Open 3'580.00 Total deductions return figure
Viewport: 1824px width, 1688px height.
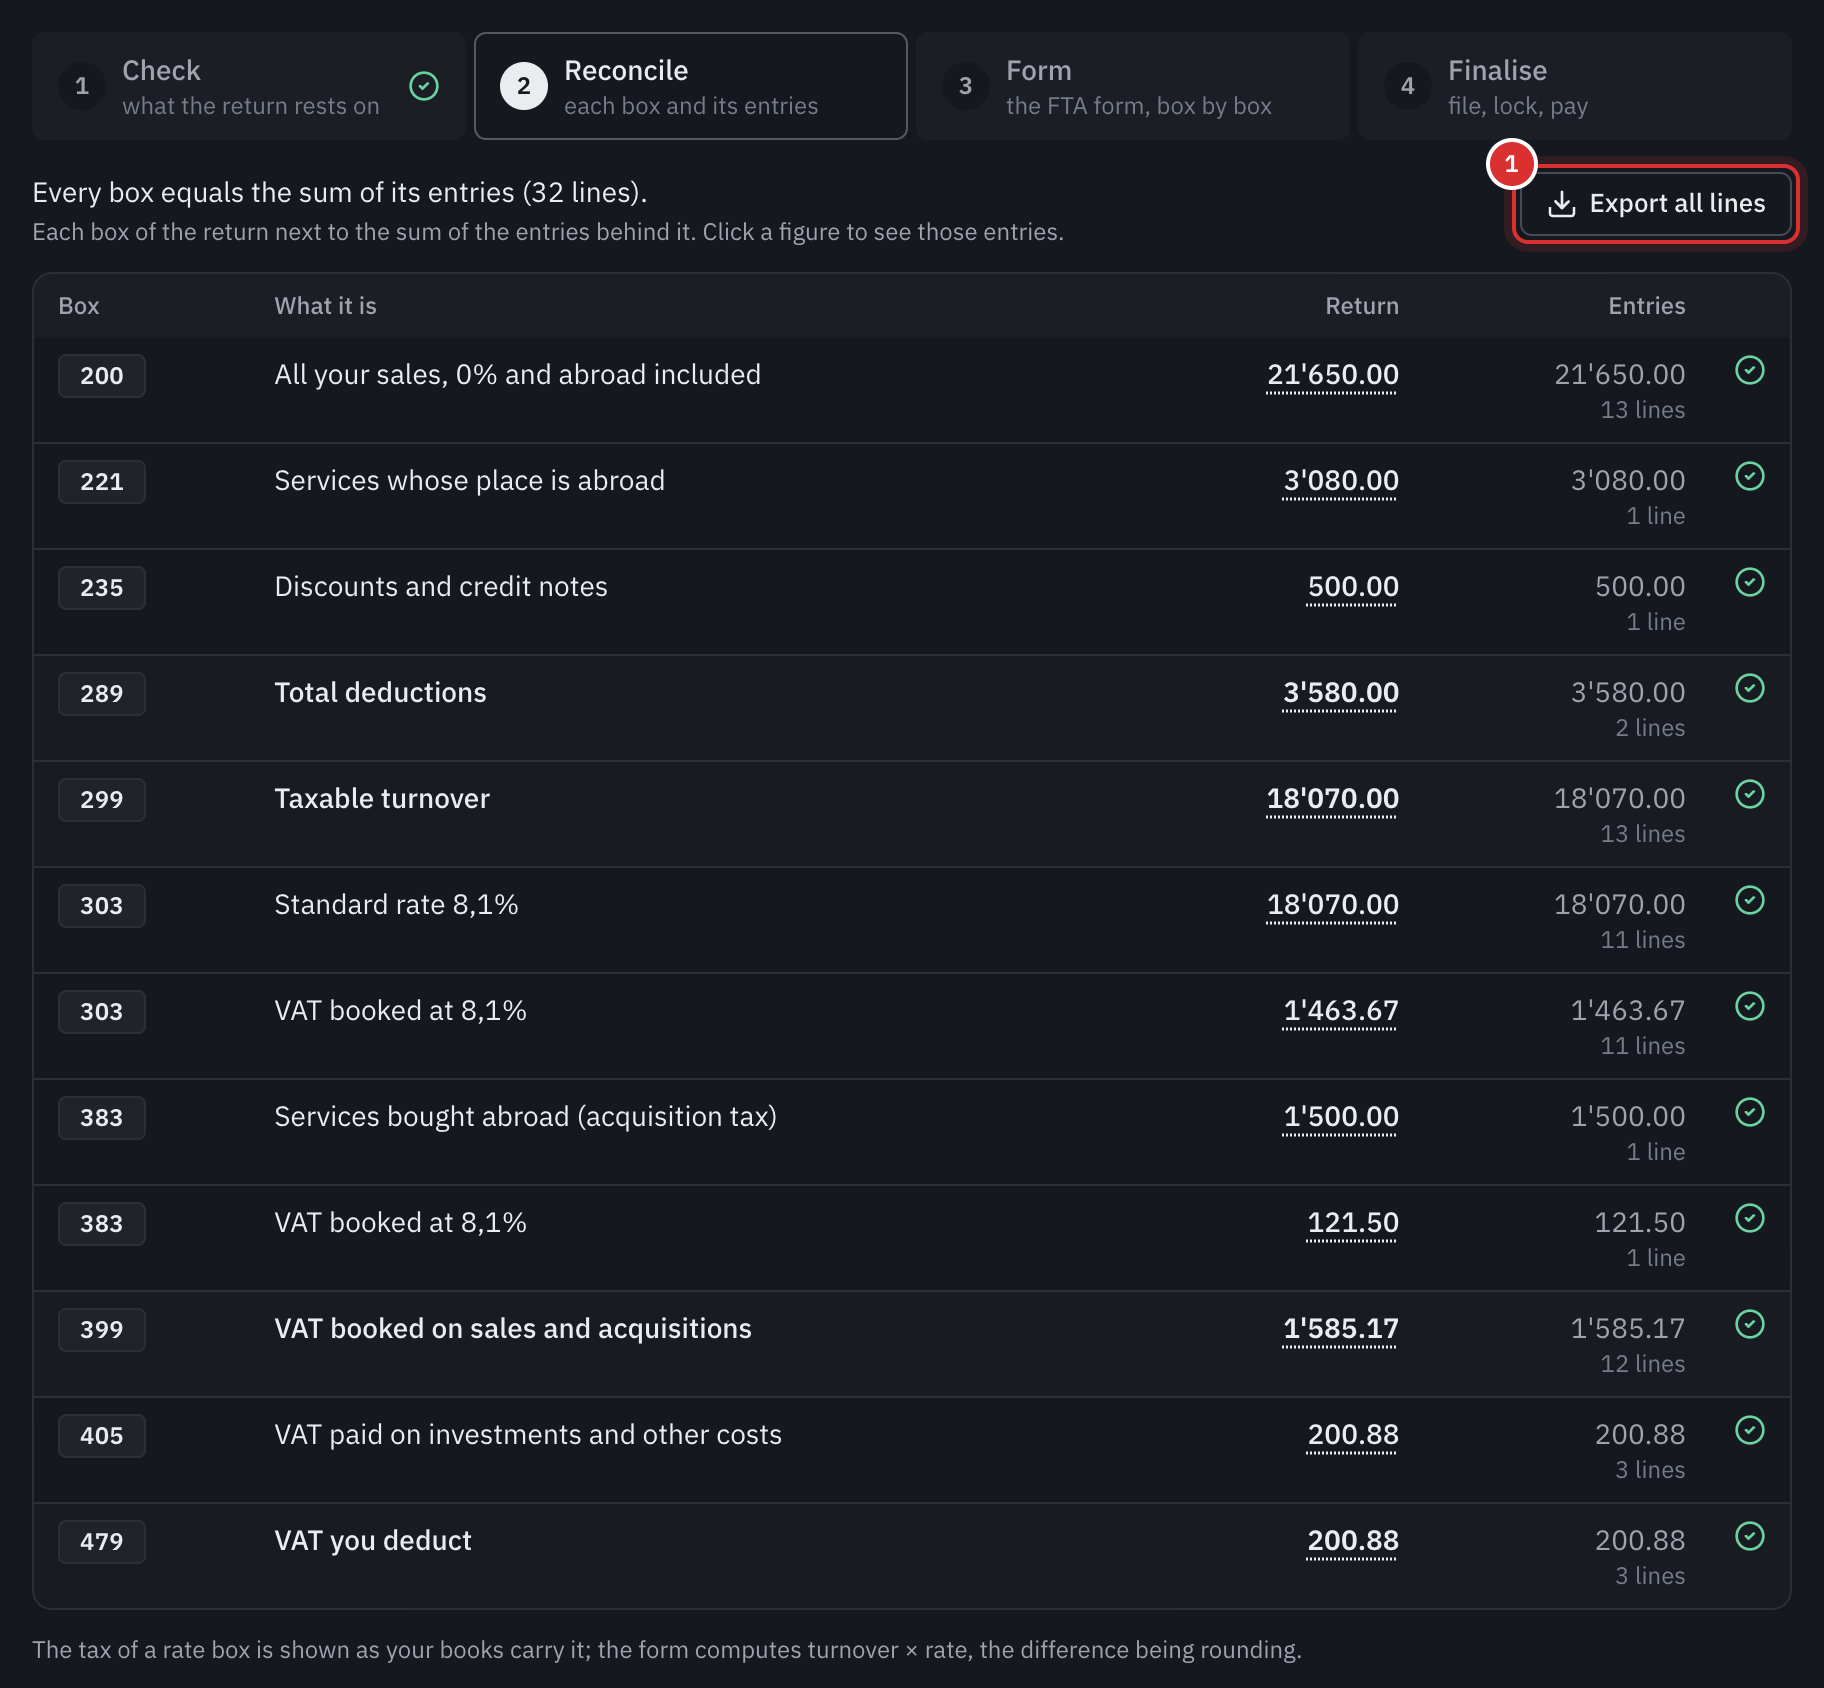click(1340, 693)
